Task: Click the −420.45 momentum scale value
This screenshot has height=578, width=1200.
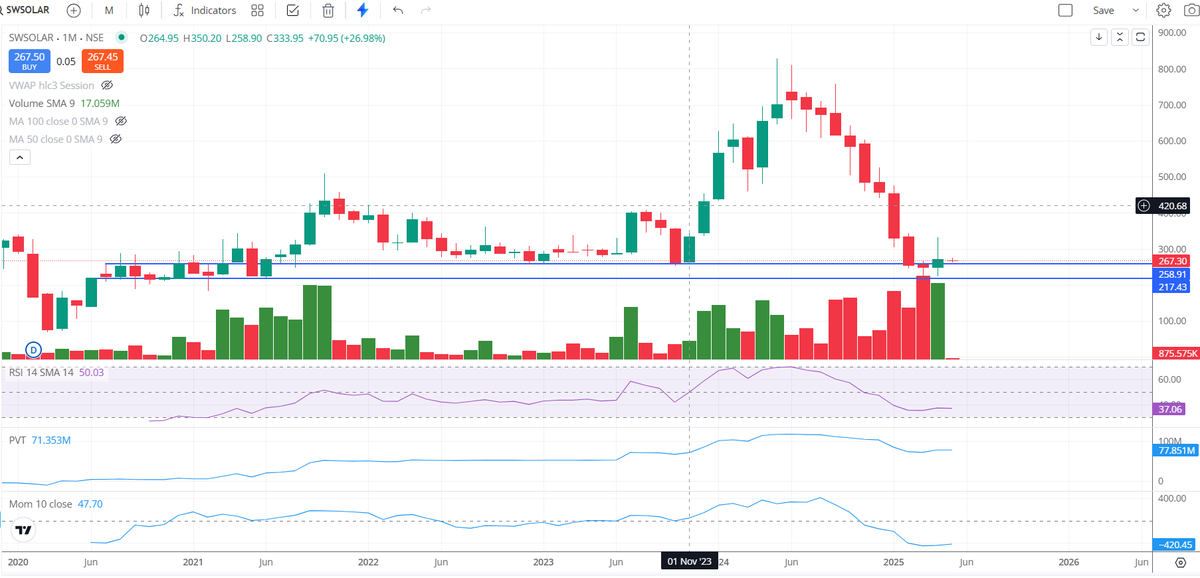Action: click(x=1175, y=546)
